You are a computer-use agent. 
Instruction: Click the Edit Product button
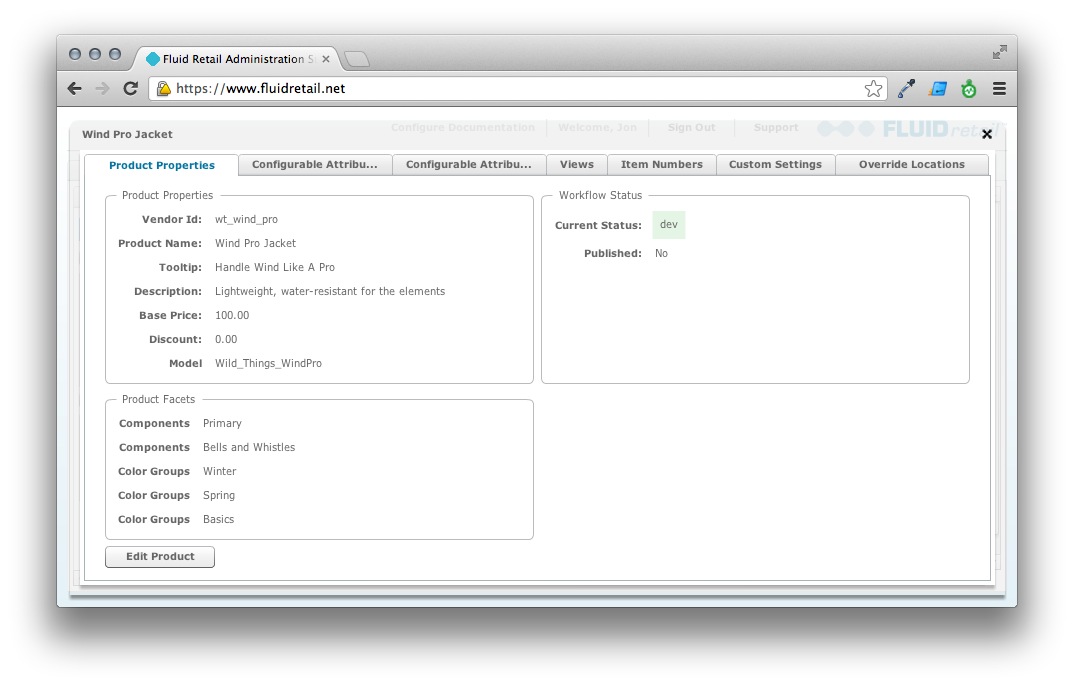159,557
